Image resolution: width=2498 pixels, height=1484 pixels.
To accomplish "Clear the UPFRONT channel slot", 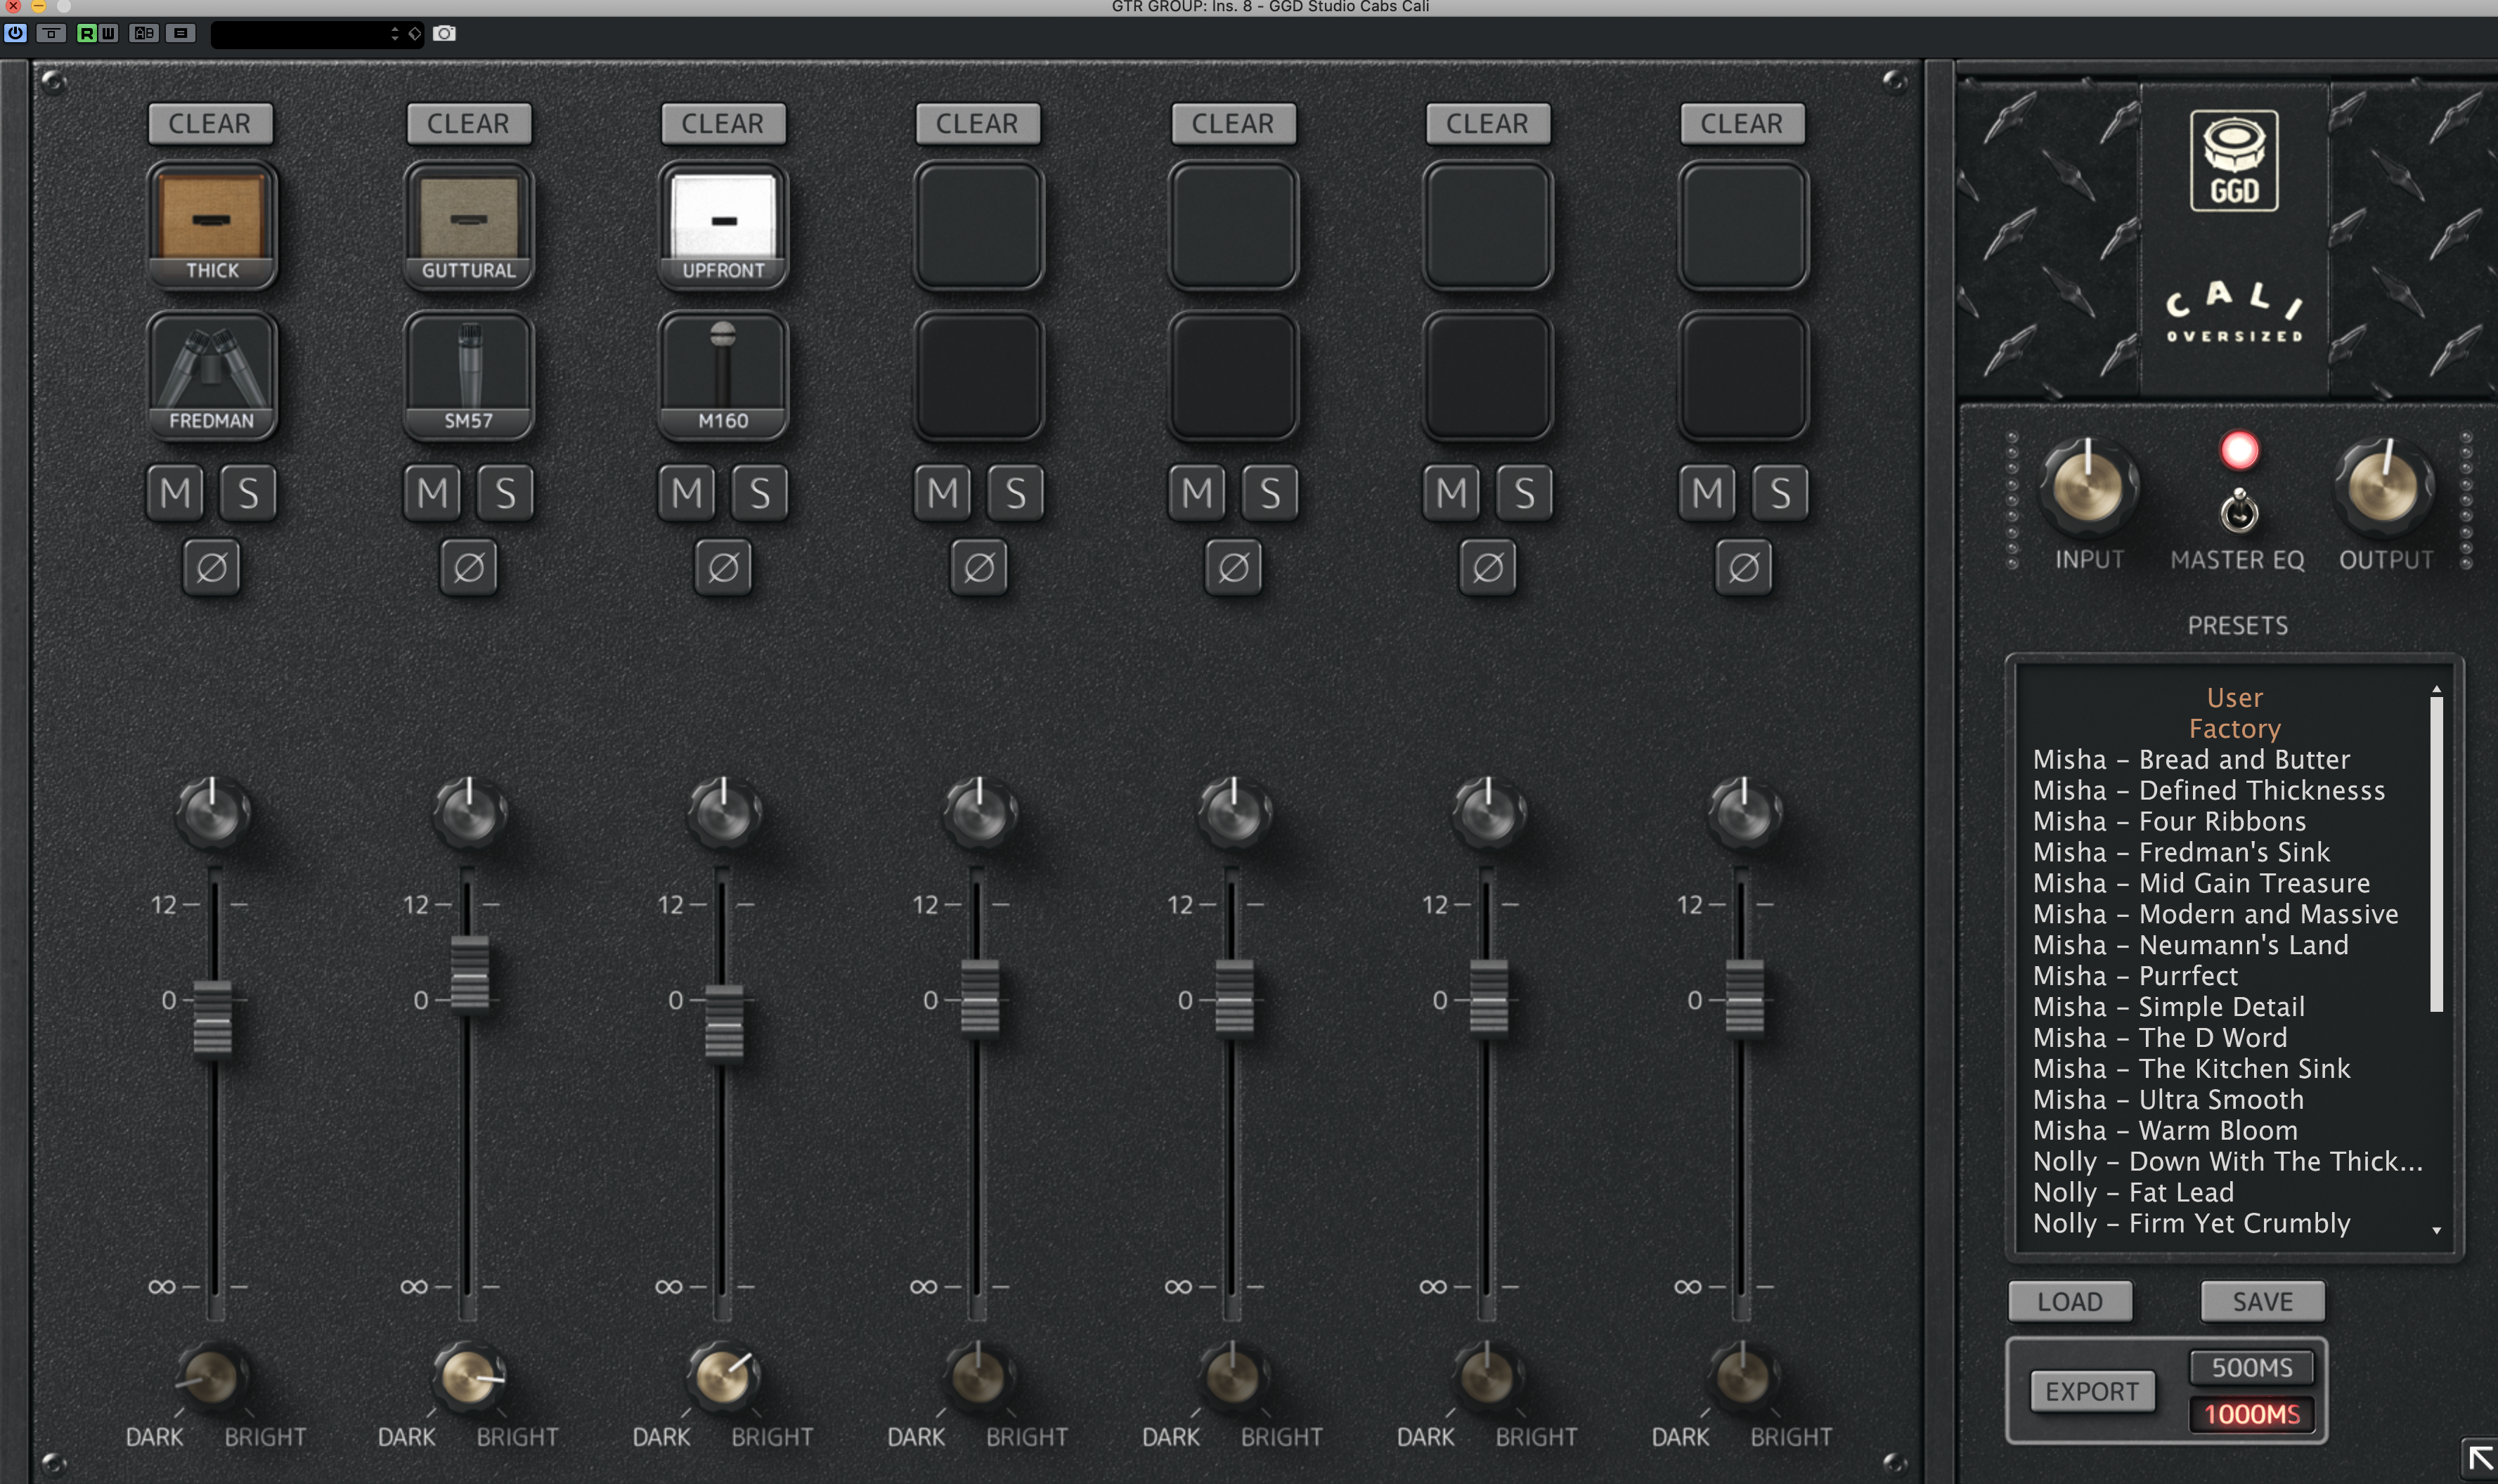I will 722,123.
